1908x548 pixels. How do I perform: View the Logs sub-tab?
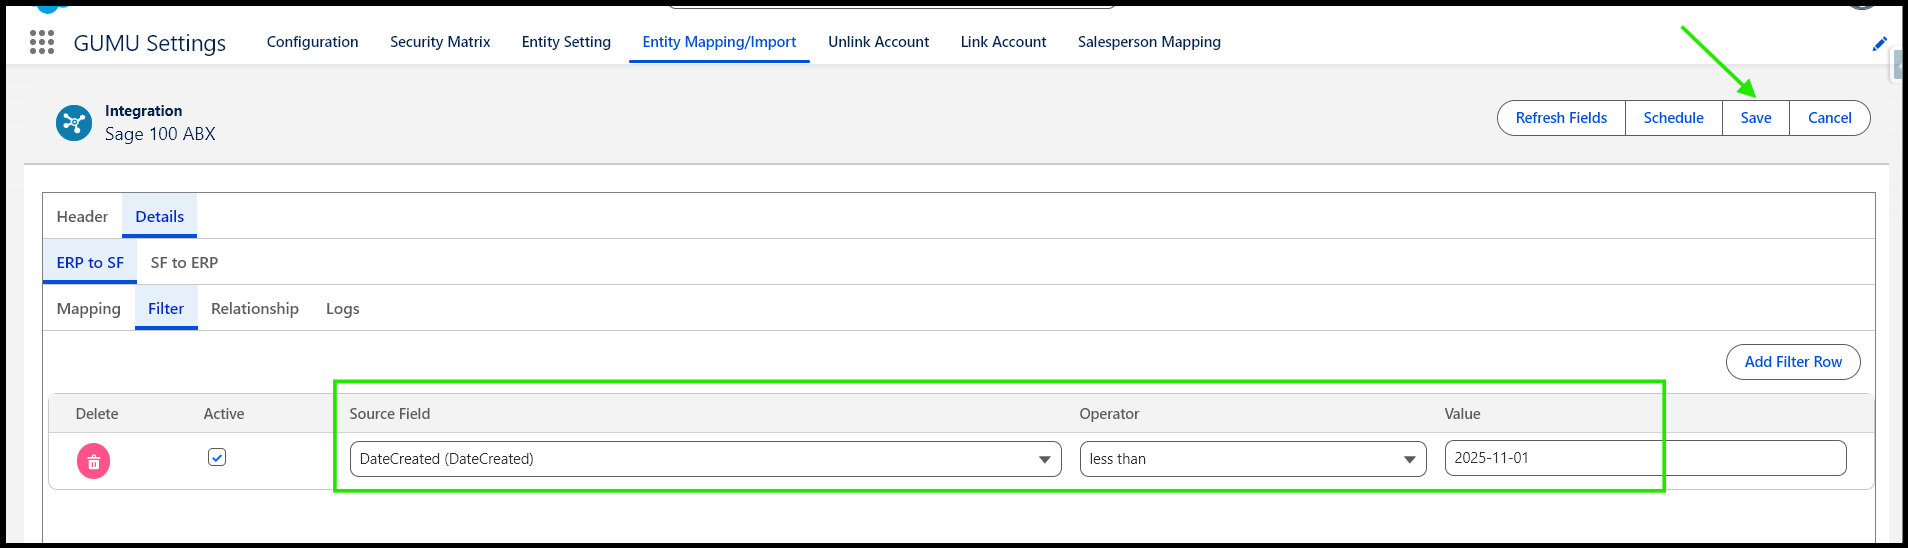pyautogui.click(x=343, y=309)
